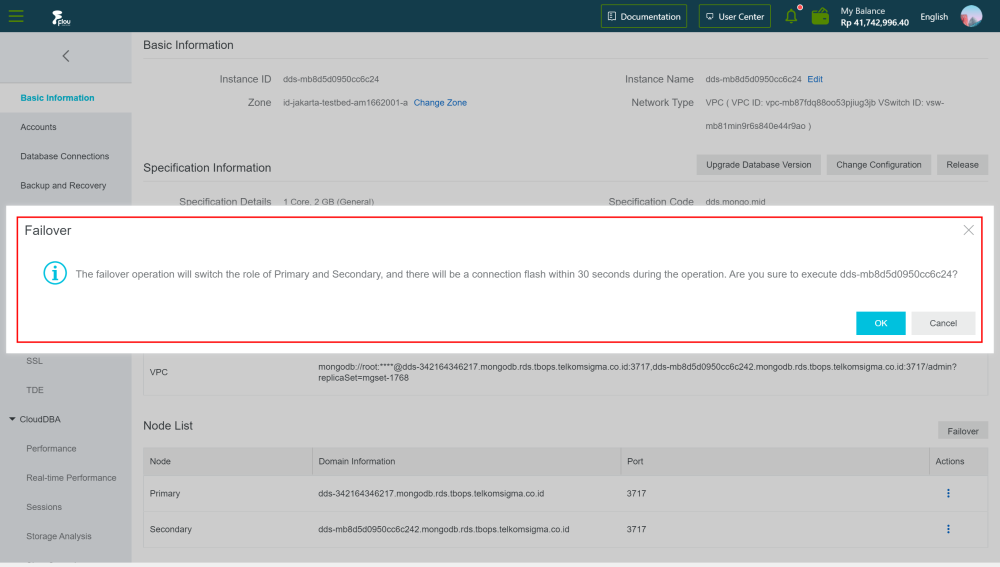
Task: Click the VPC row label
Action: coord(159,372)
